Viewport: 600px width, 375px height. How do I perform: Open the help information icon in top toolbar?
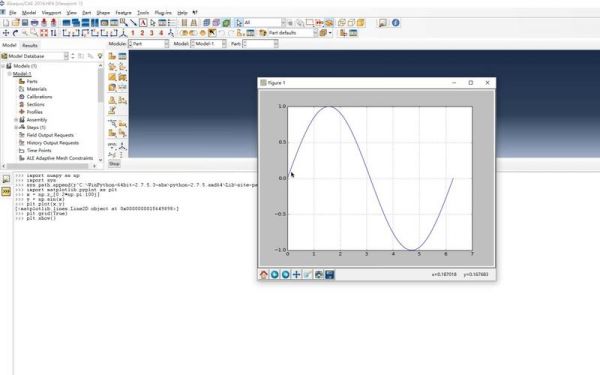click(396, 23)
